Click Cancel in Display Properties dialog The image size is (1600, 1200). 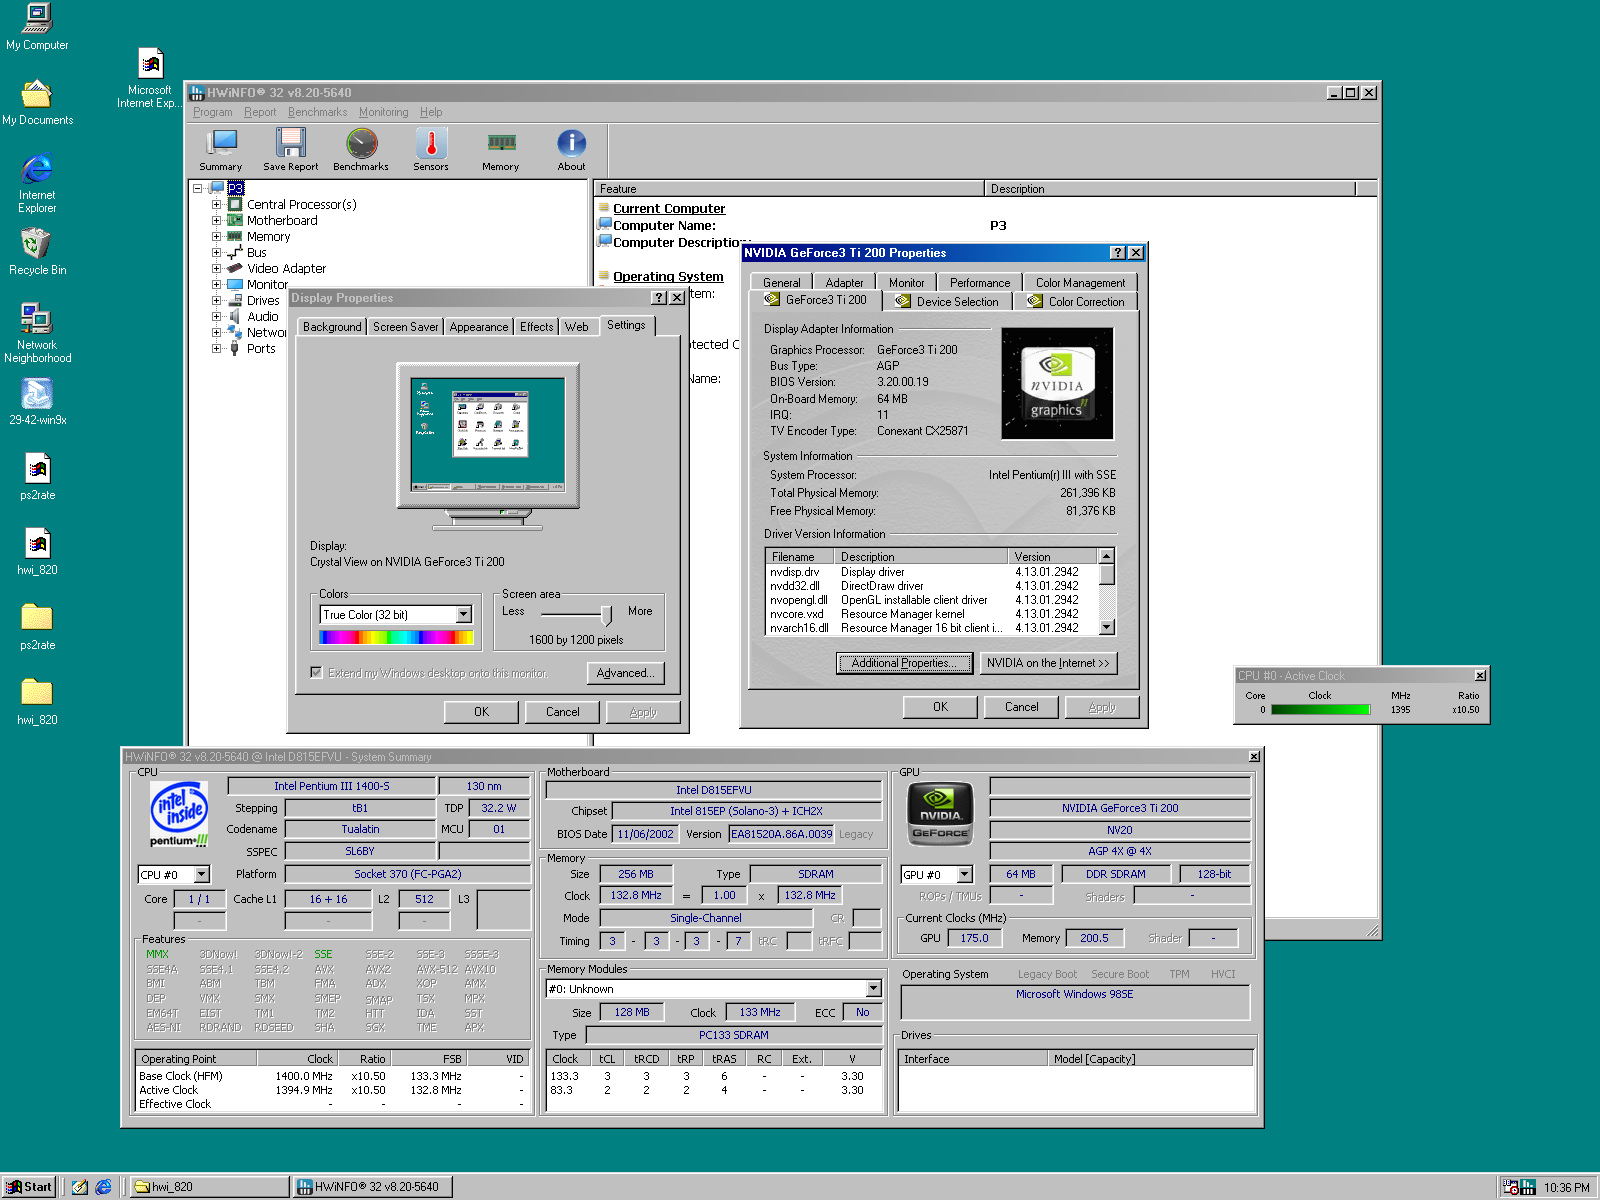click(x=562, y=712)
